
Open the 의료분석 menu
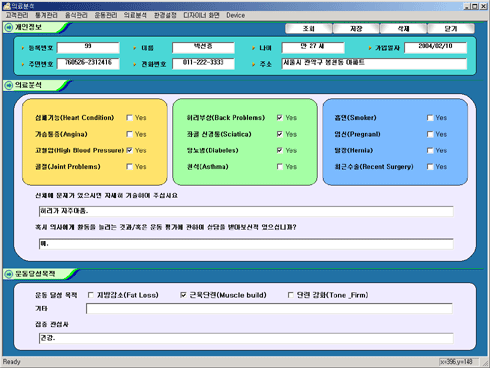click(135, 15)
